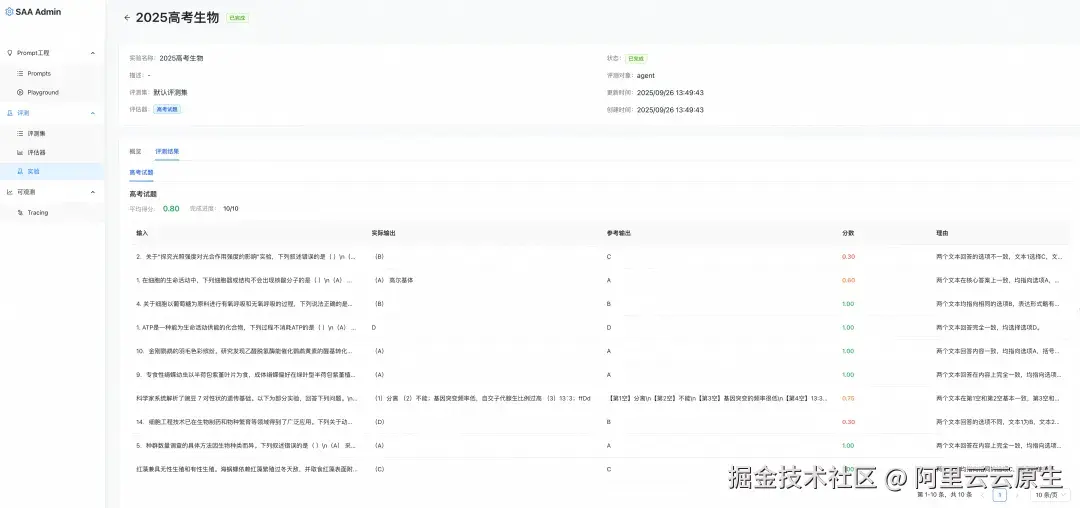
Task: Click the row starting '红藻兼具无性生殖'
Action: (599, 469)
